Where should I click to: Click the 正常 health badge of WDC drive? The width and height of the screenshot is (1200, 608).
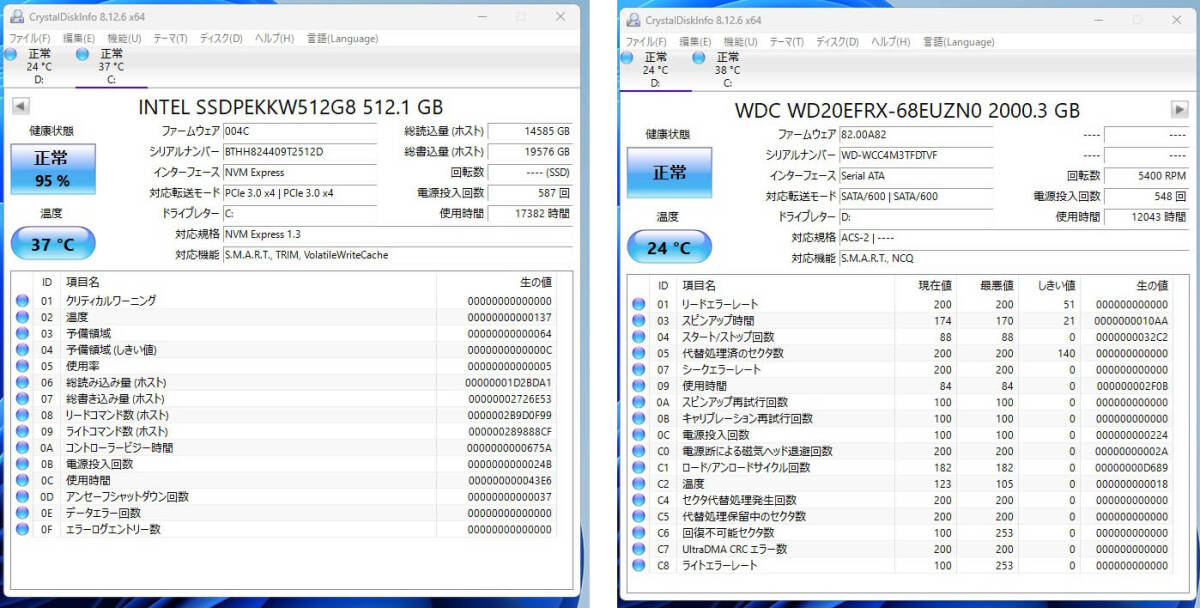(668, 172)
